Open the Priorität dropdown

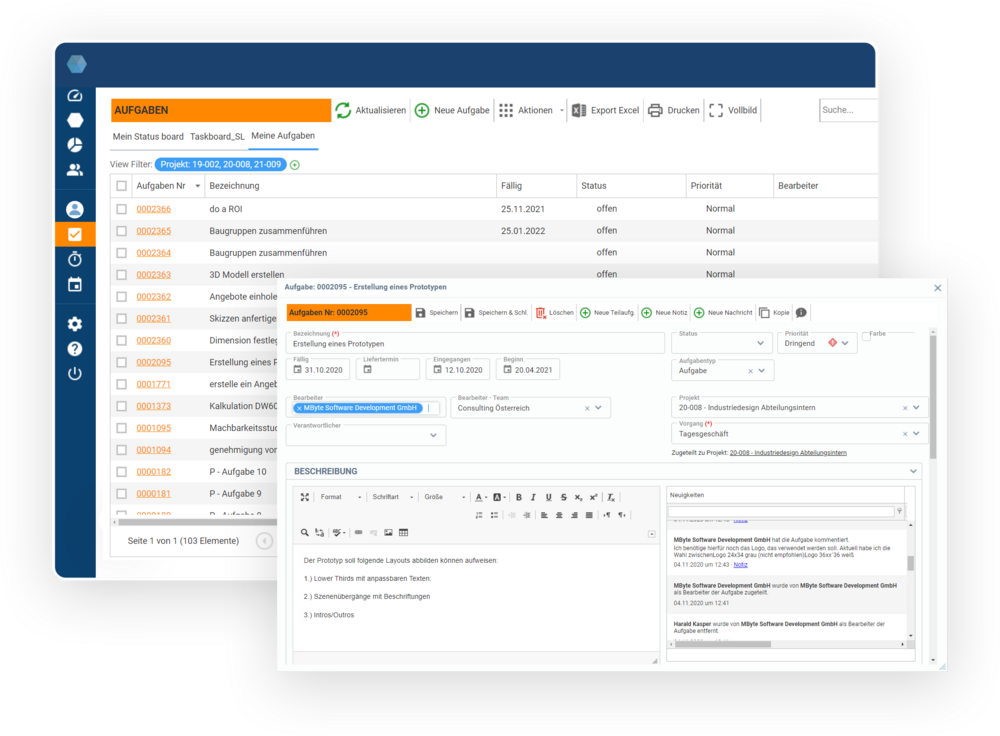point(844,343)
